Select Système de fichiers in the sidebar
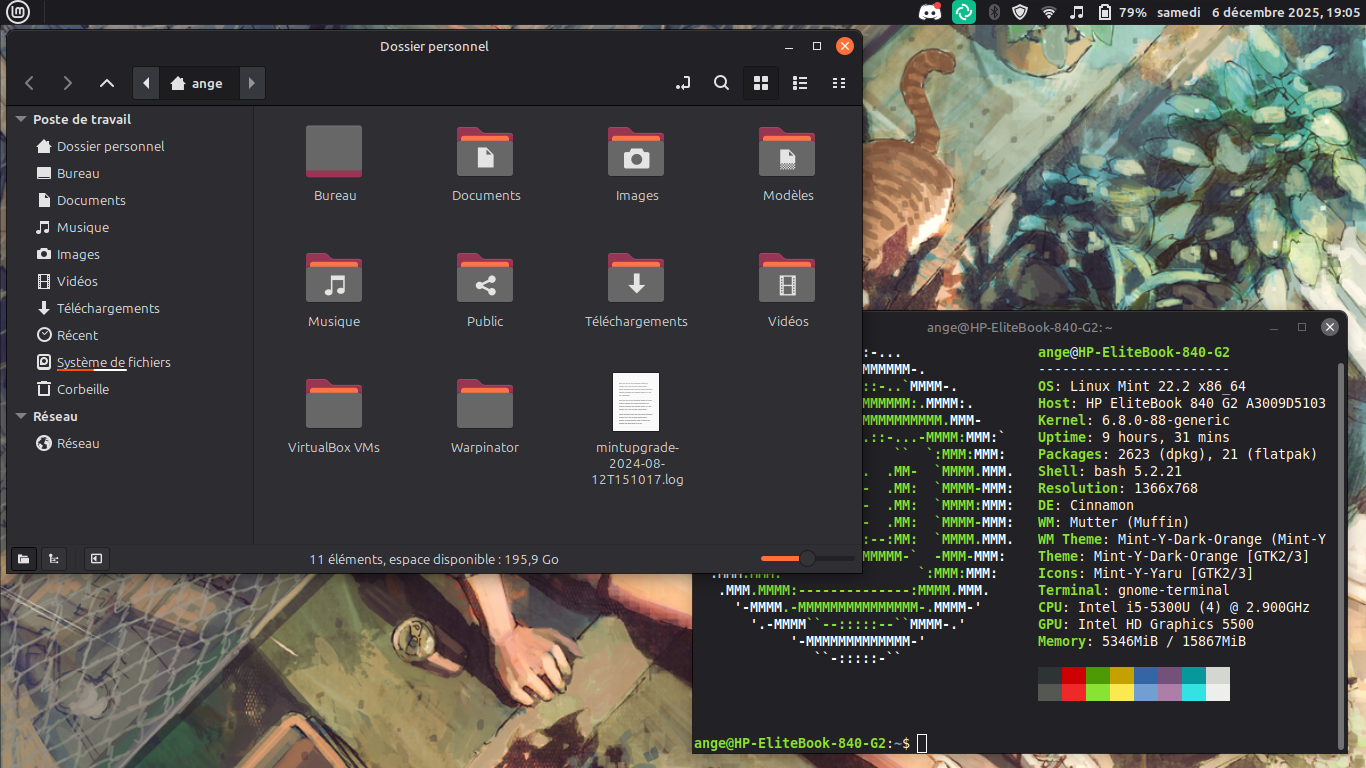 (113, 362)
